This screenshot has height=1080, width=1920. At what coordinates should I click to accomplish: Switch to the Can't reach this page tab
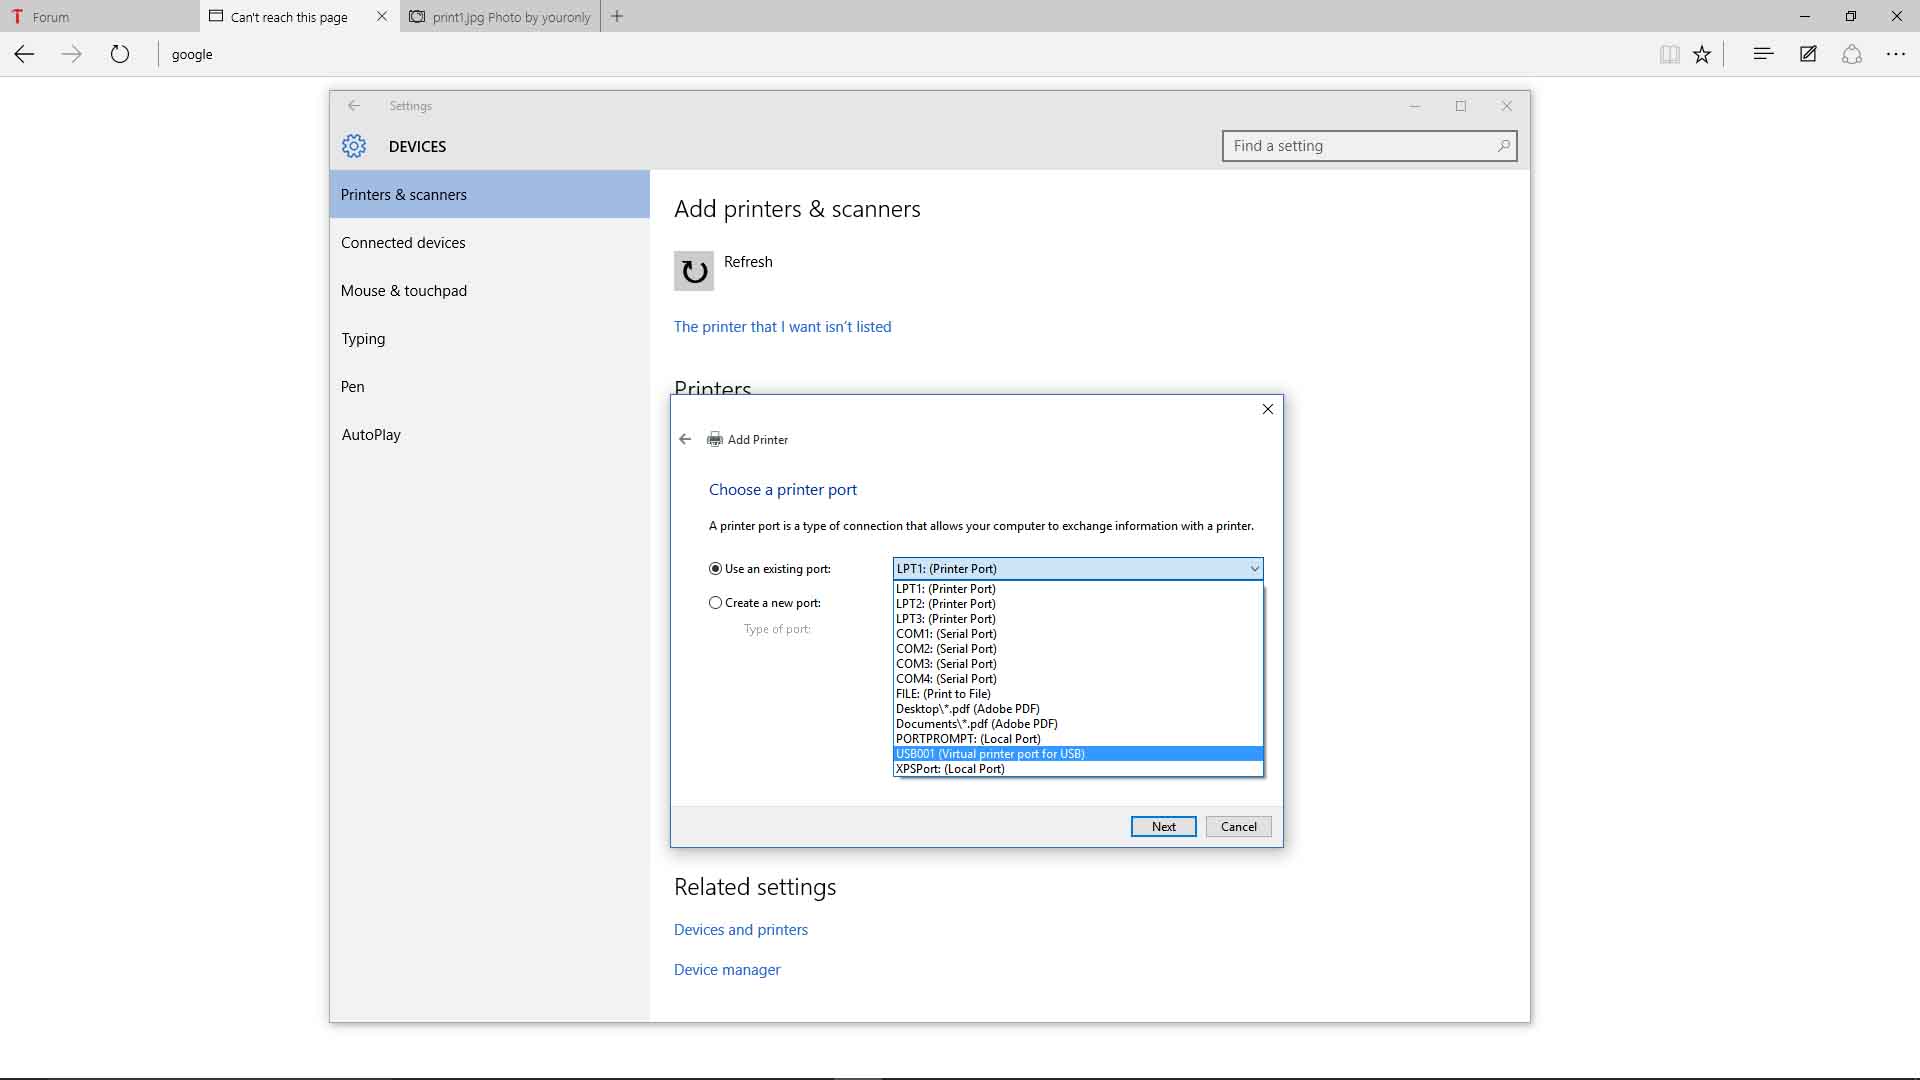[x=289, y=17]
